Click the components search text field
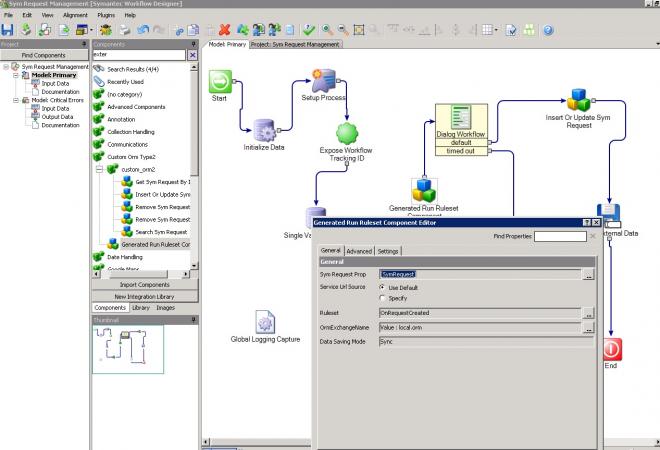Viewport: 660px width, 450px height. pos(139,55)
